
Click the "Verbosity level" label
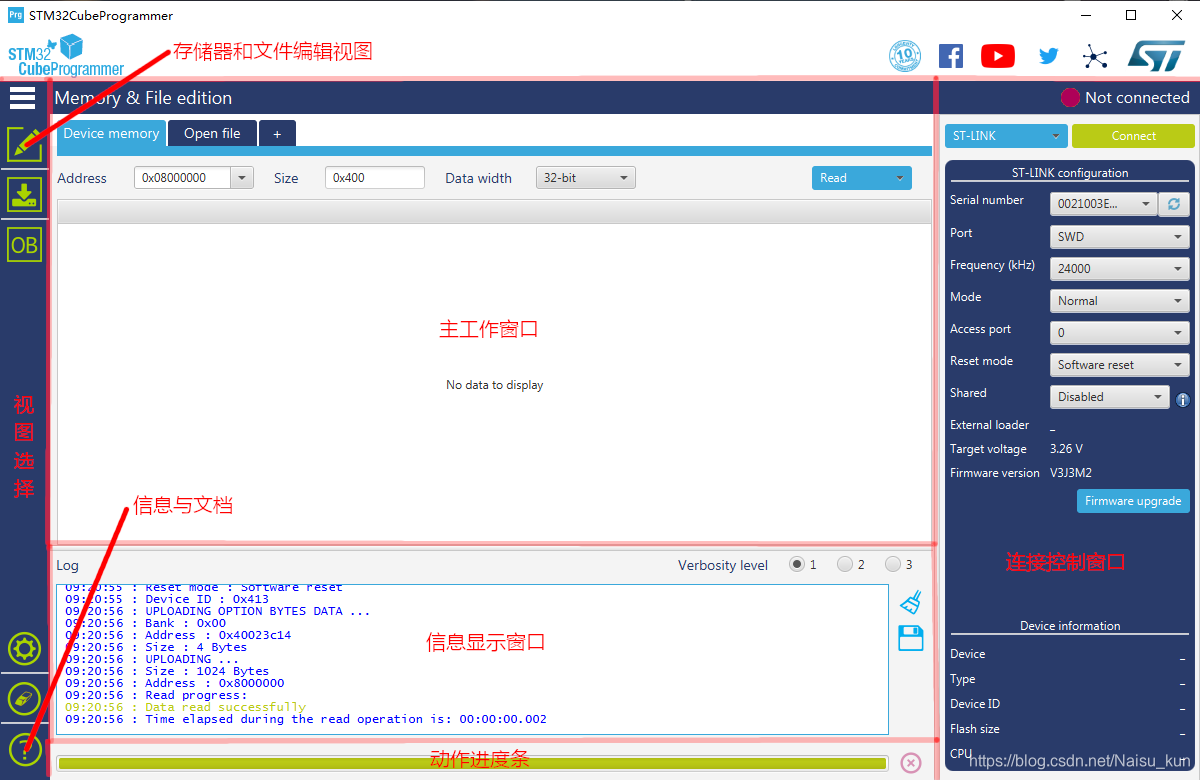(x=723, y=565)
